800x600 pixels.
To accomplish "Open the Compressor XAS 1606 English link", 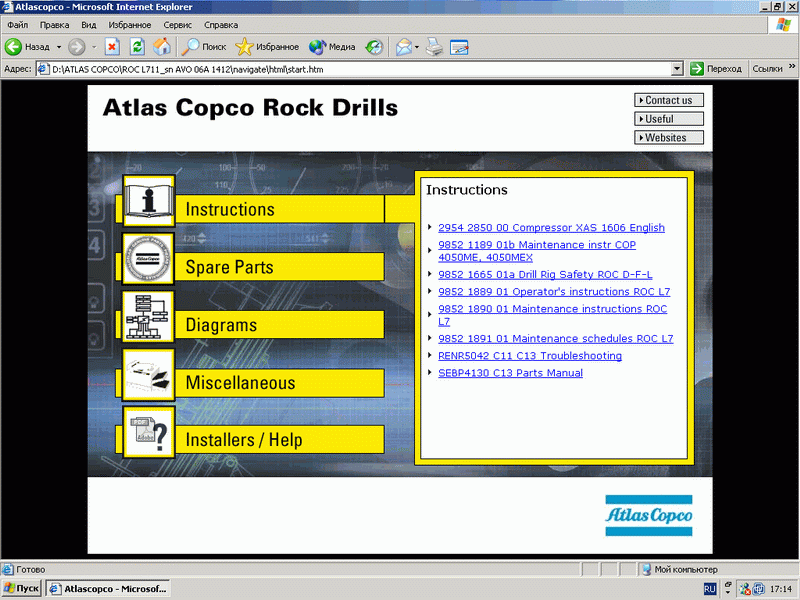I will point(551,227).
